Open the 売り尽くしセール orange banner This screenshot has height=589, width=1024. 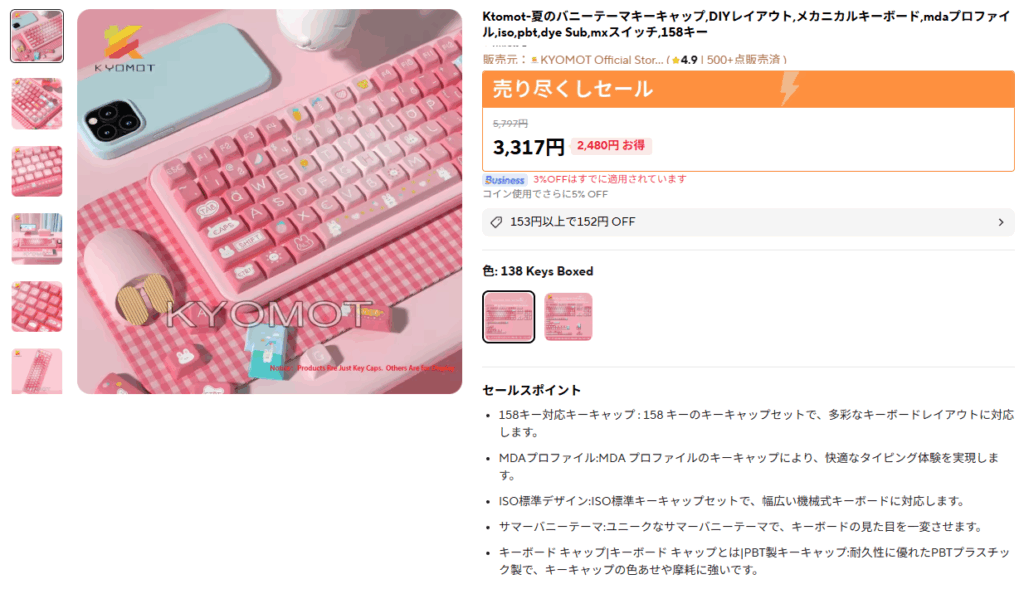748,89
